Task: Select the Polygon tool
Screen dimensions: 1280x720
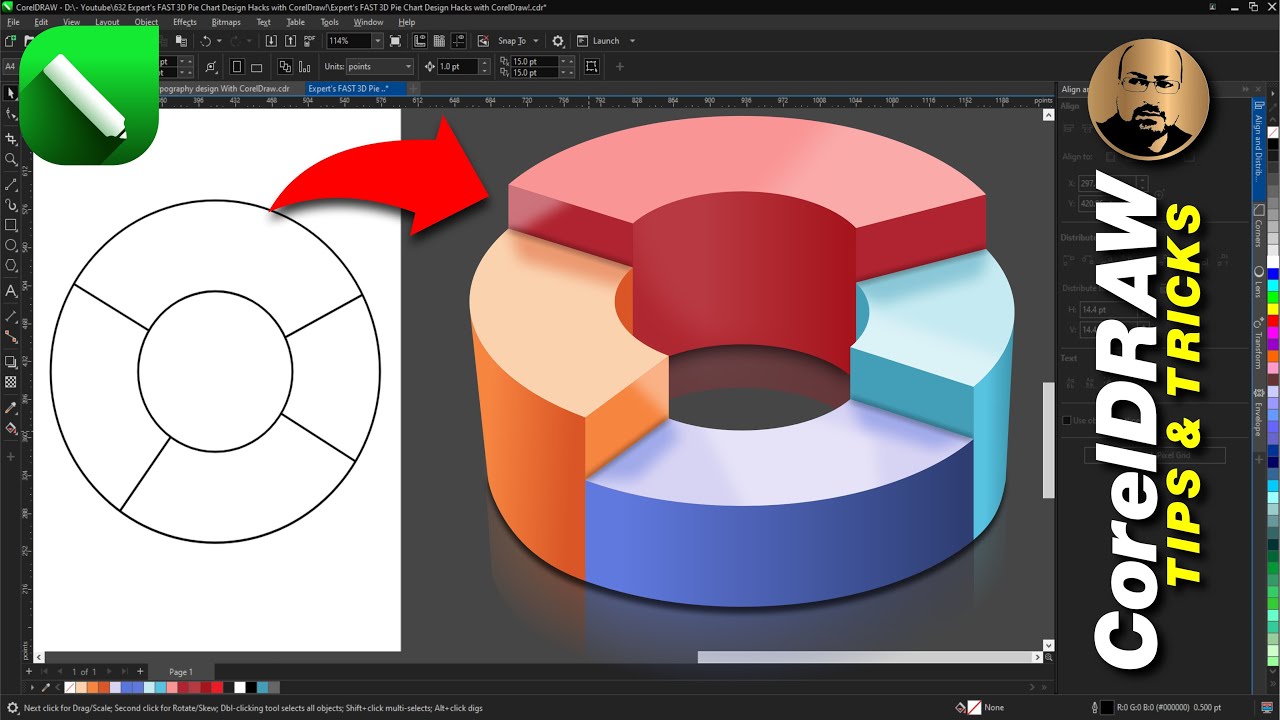Action: [11, 266]
